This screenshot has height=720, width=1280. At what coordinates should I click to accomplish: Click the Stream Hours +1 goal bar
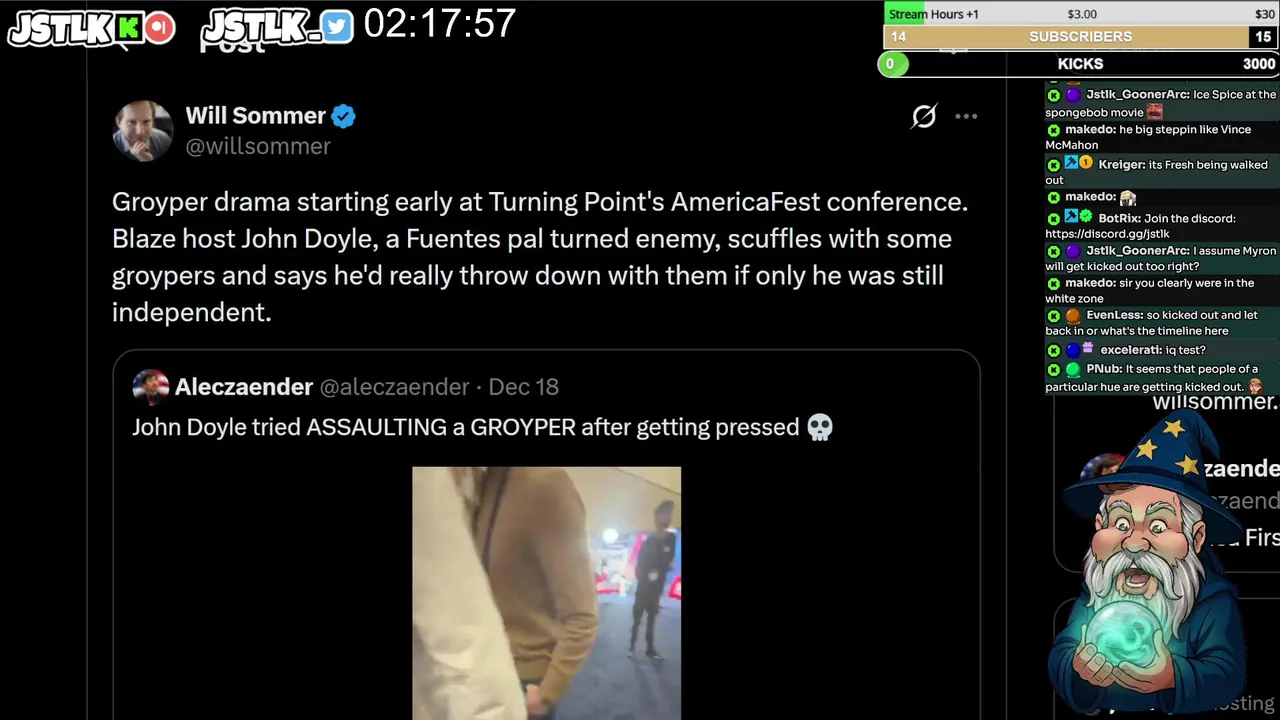click(x=1081, y=14)
